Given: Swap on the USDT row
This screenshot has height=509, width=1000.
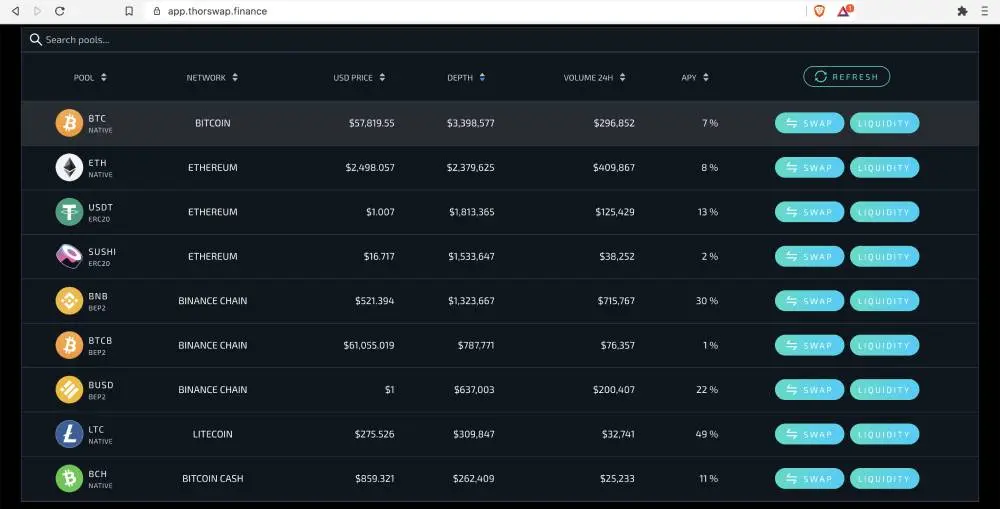Looking at the screenshot, I should click(809, 212).
